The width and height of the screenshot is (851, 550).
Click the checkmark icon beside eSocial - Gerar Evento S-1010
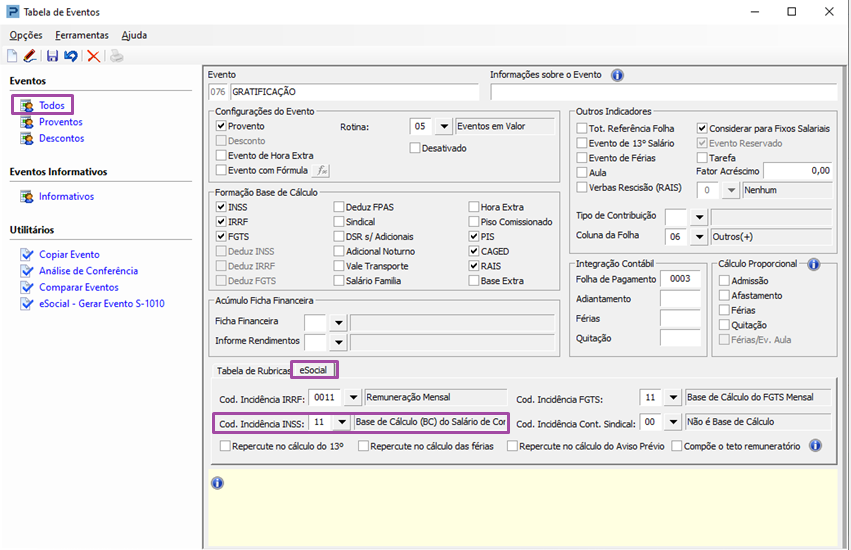coord(27,304)
